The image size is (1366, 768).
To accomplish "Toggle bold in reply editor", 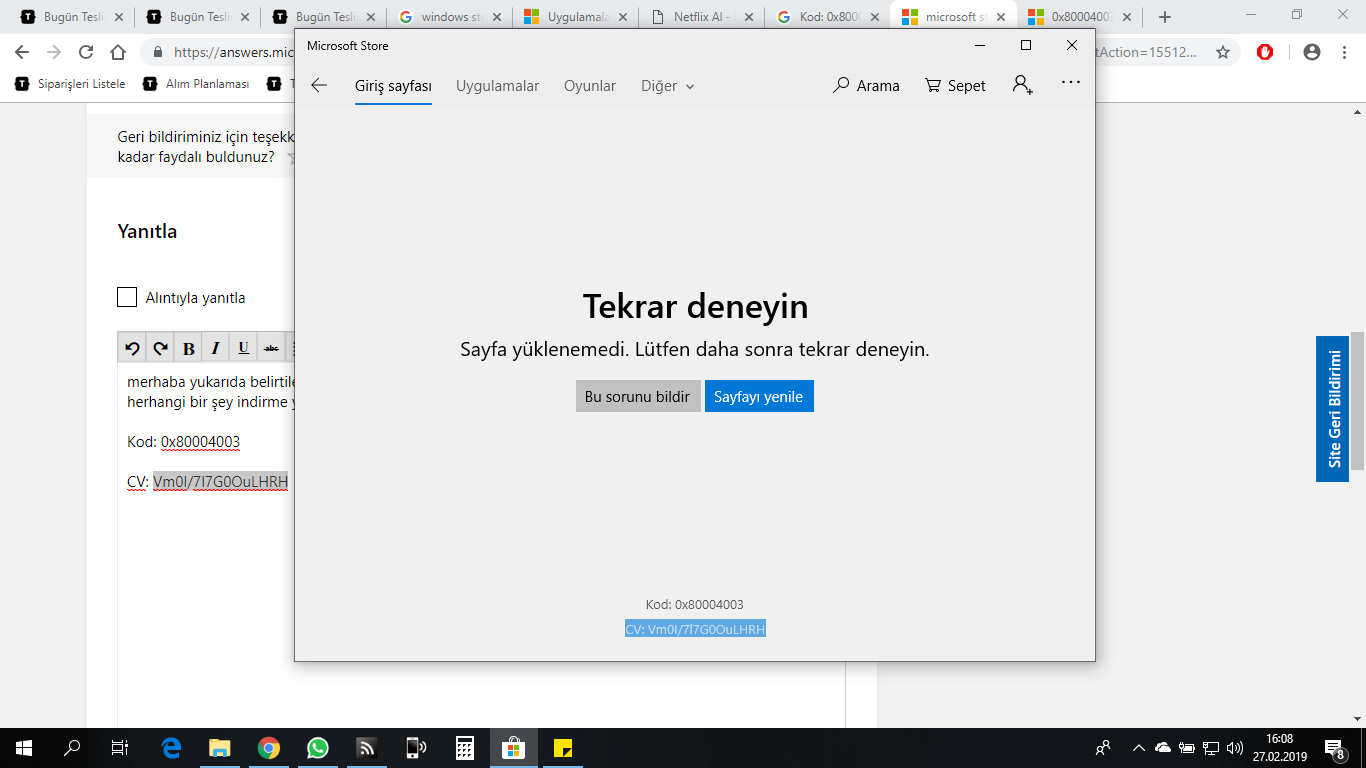I will (188, 348).
